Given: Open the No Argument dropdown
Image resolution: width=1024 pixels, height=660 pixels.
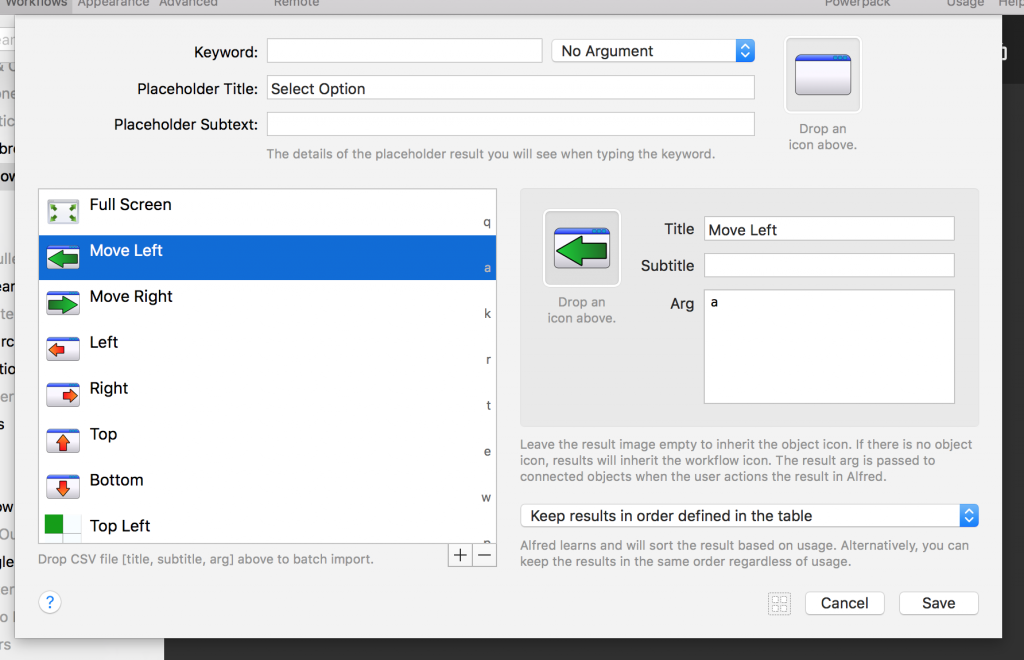Looking at the screenshot, I should pos(653,51).
